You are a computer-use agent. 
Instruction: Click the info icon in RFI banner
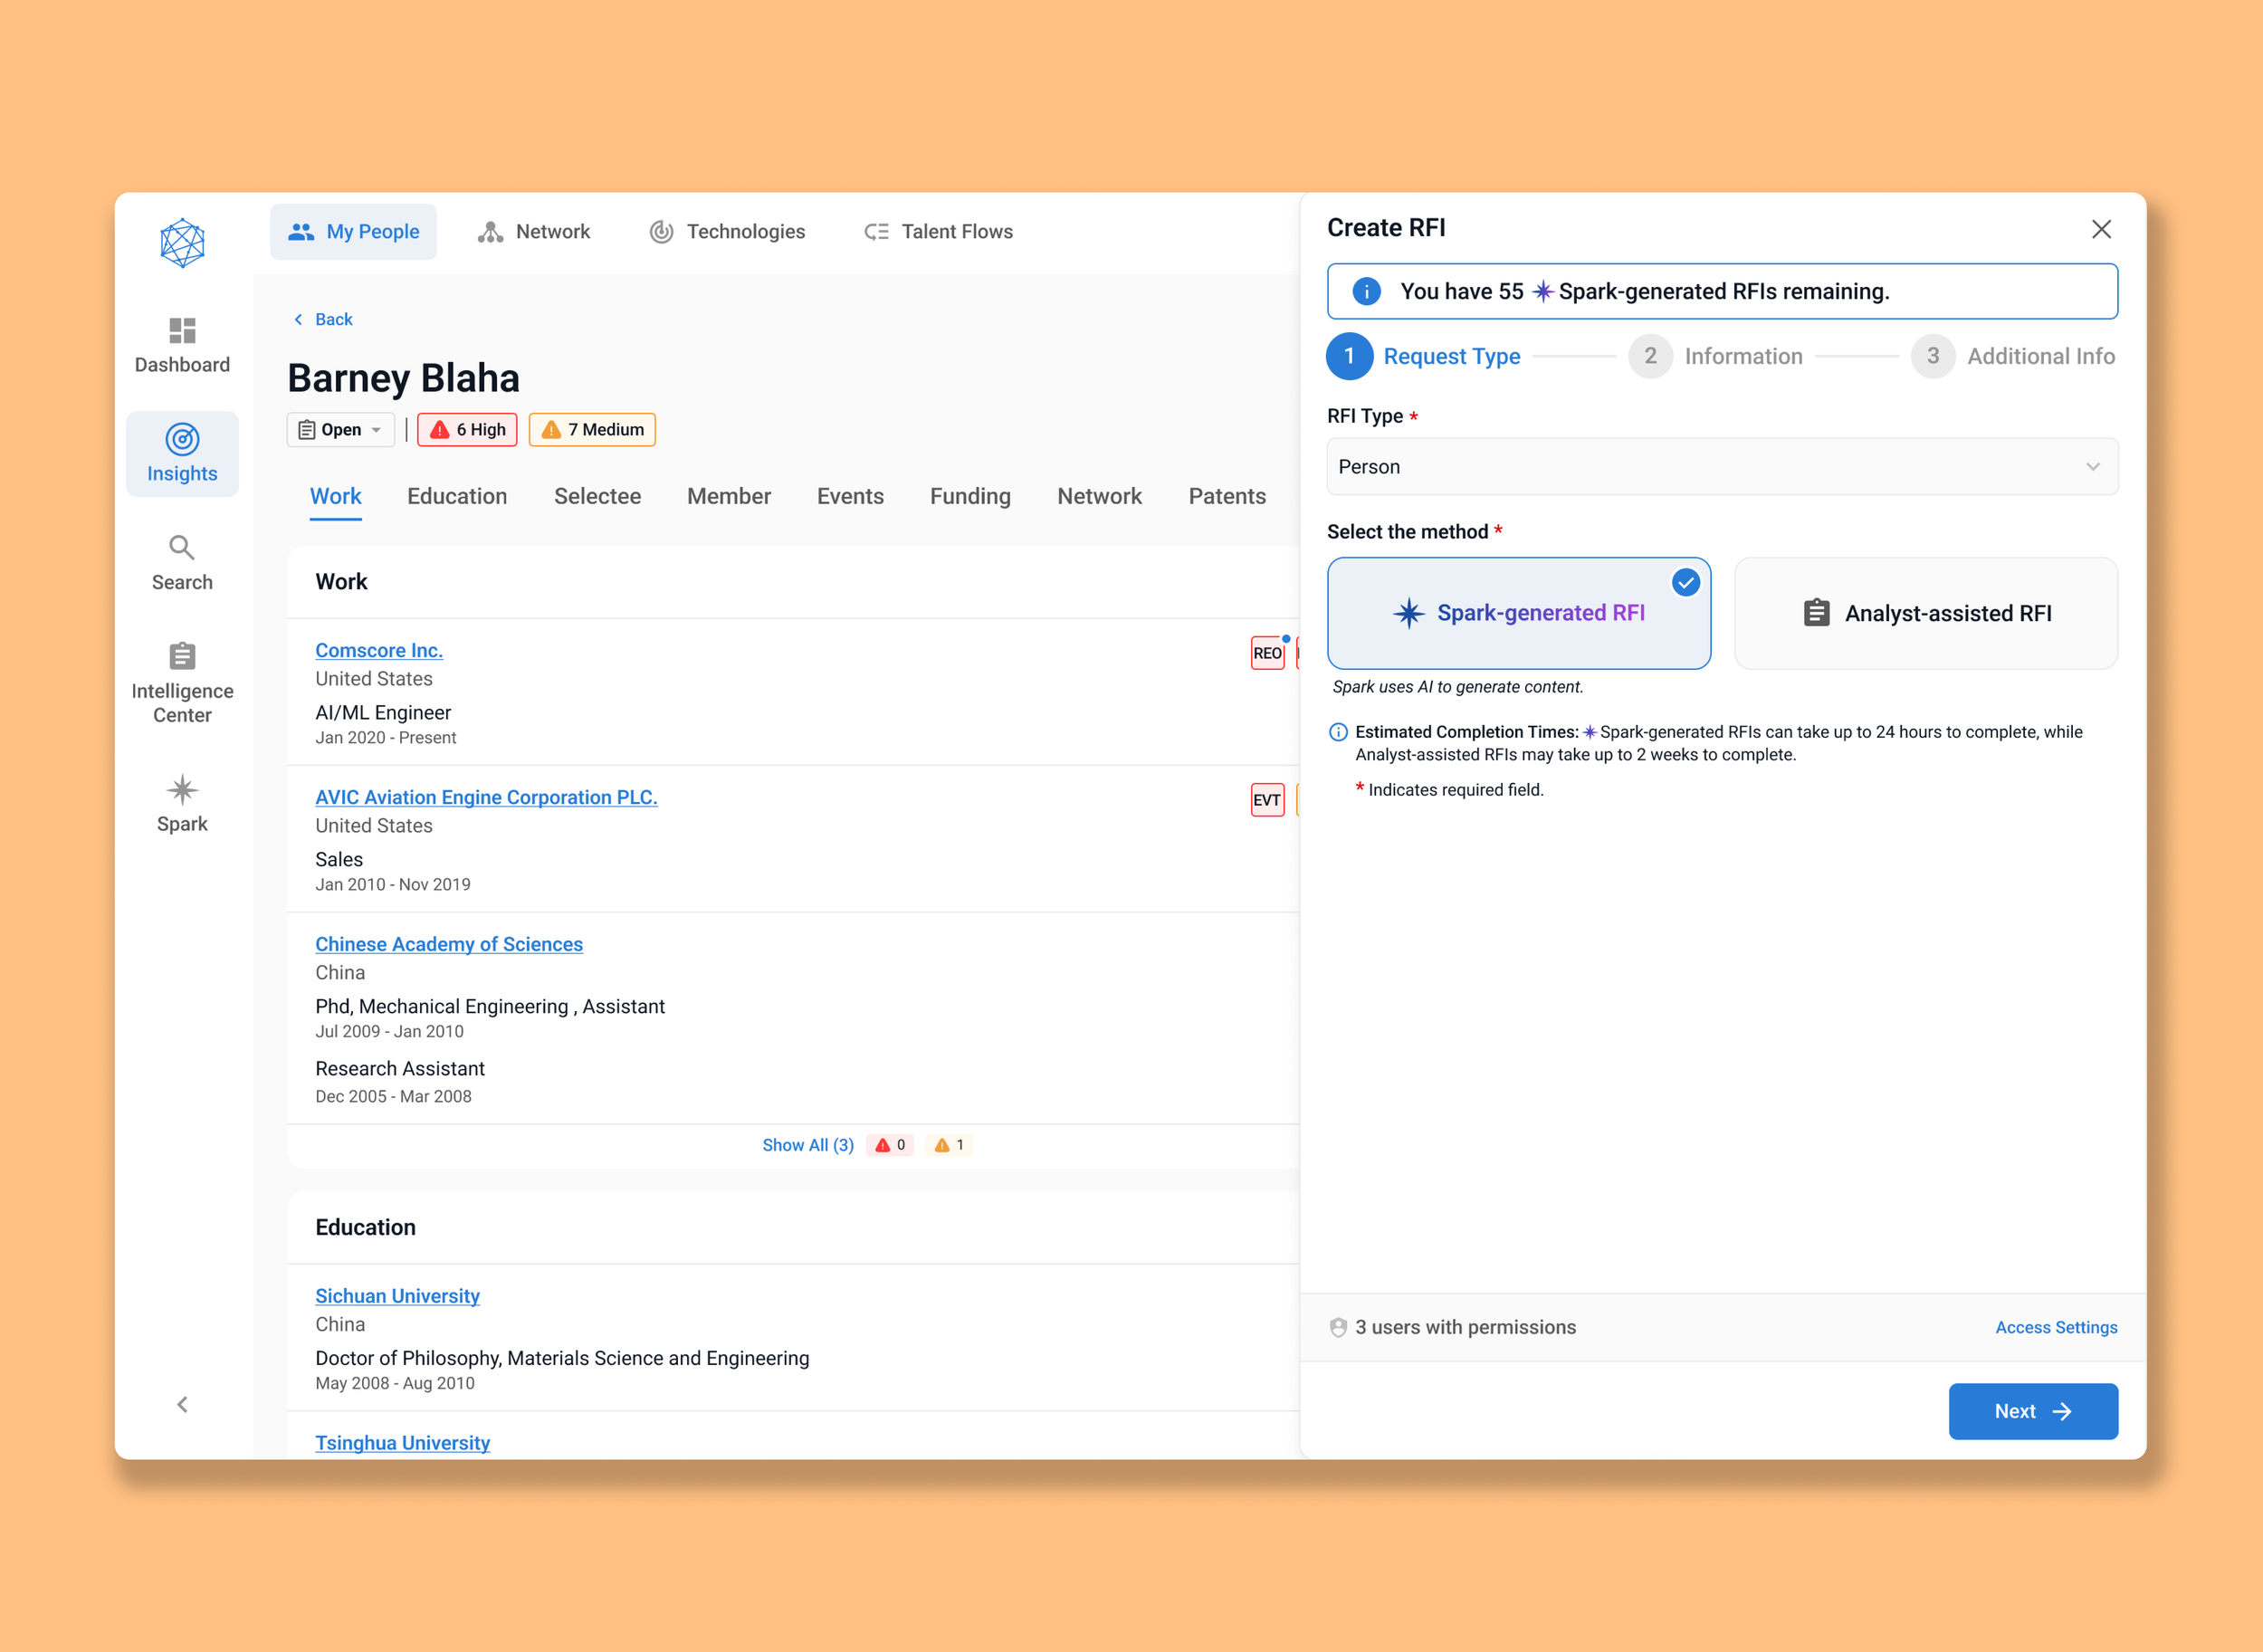pos(1366,291)
